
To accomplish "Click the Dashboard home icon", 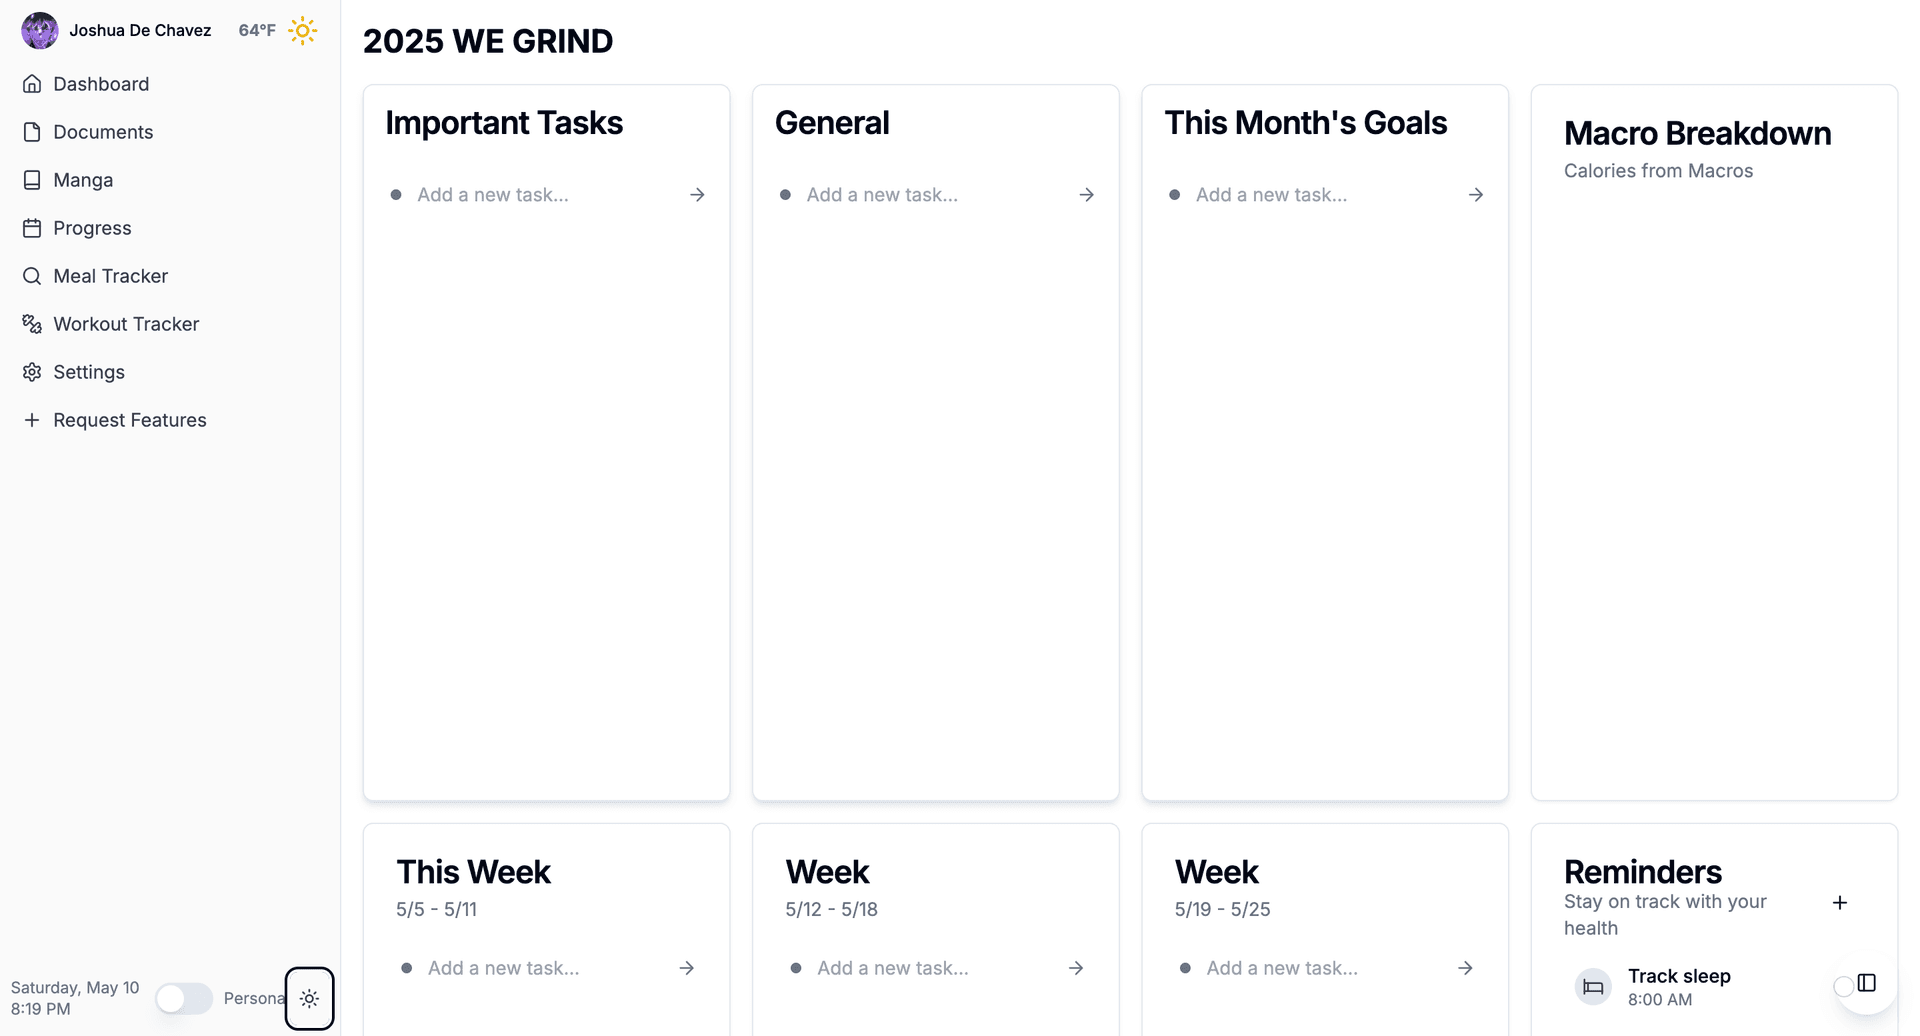I will (x=32, y=83).
